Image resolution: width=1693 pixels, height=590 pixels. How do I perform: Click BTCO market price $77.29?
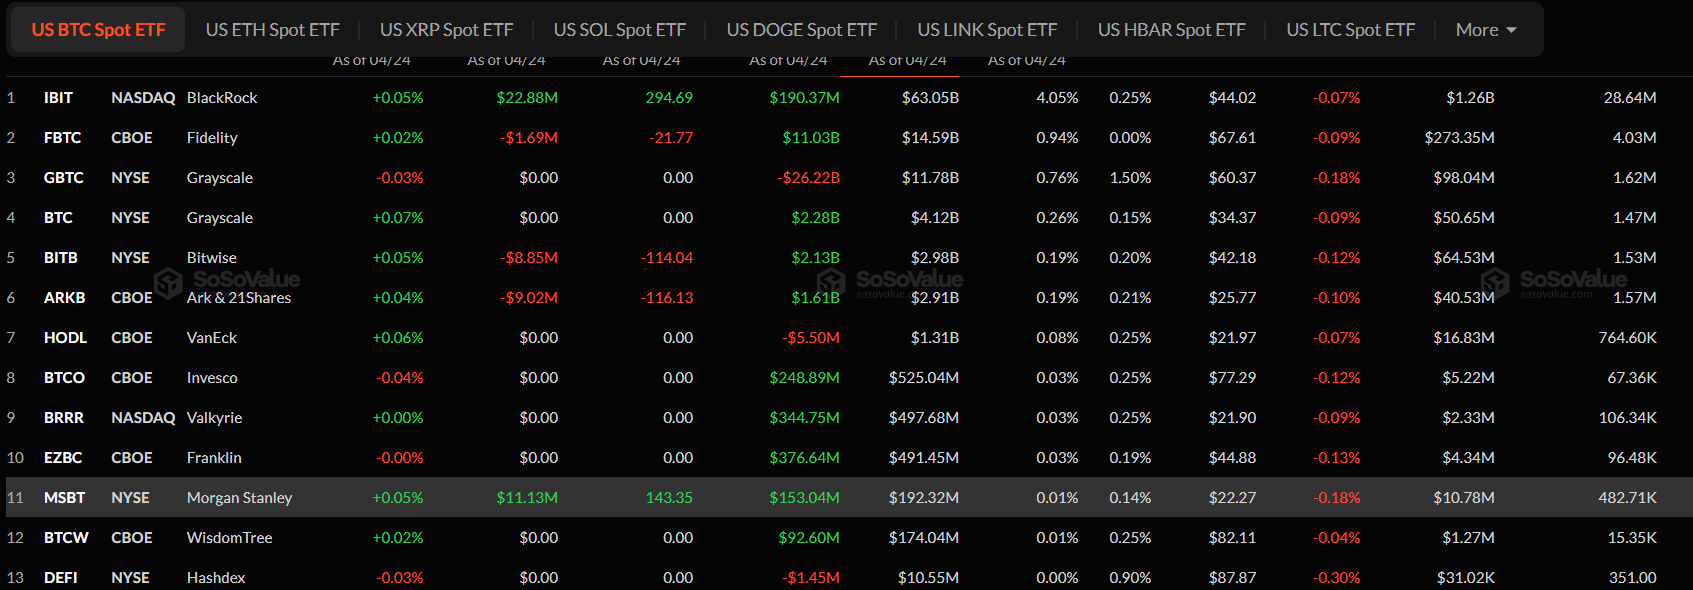[x=1232, y=378]
